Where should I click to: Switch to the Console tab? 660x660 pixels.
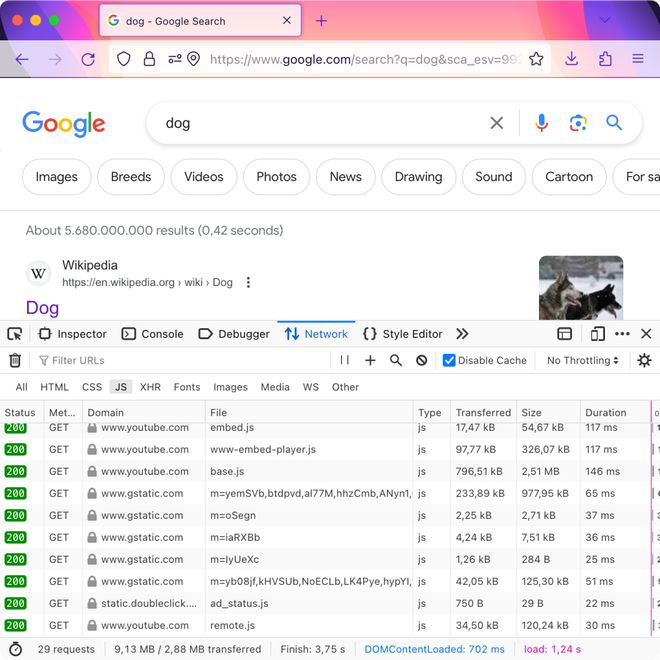[x=152, y=334]
